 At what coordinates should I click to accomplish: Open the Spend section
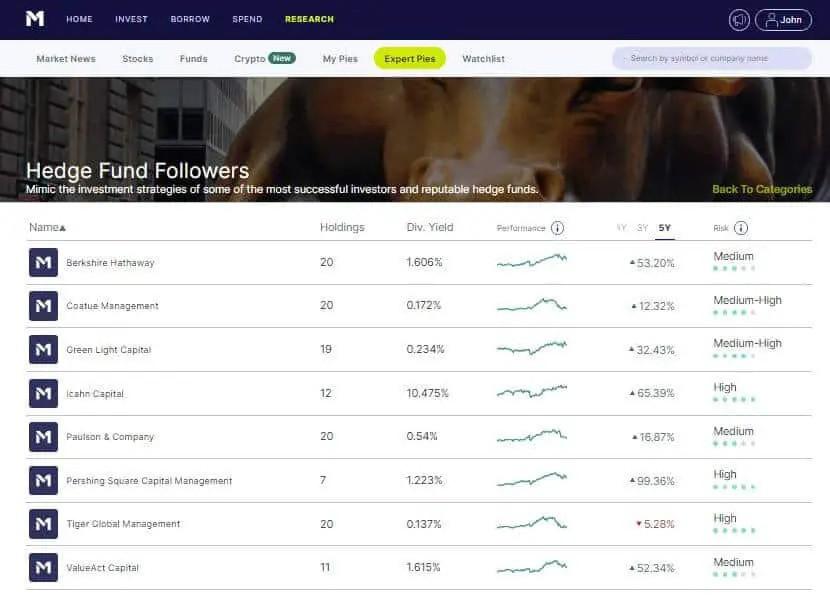(247, 19)
